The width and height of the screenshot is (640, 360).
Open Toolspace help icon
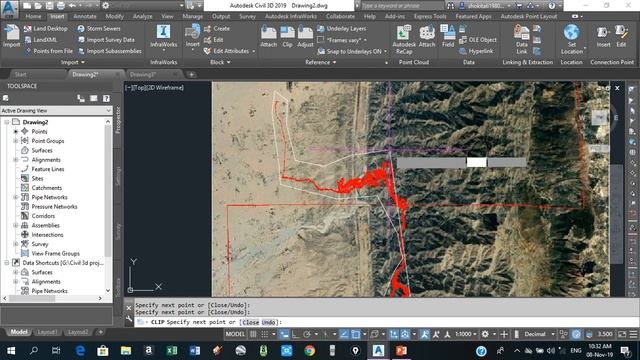(x=106, y=98)
